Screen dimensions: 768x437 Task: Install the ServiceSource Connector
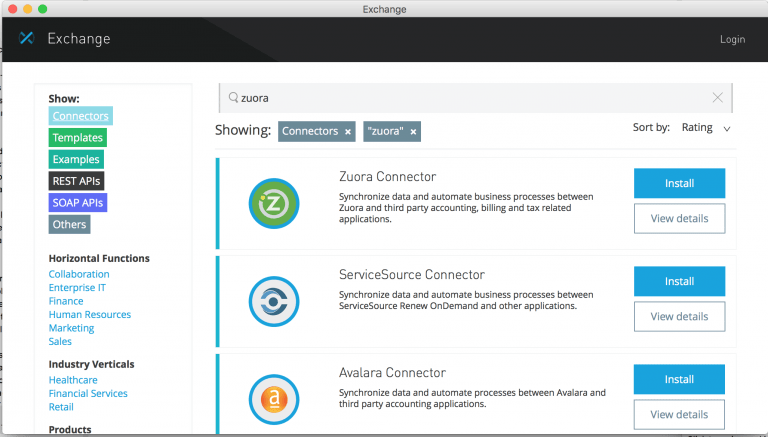(679, 281)
